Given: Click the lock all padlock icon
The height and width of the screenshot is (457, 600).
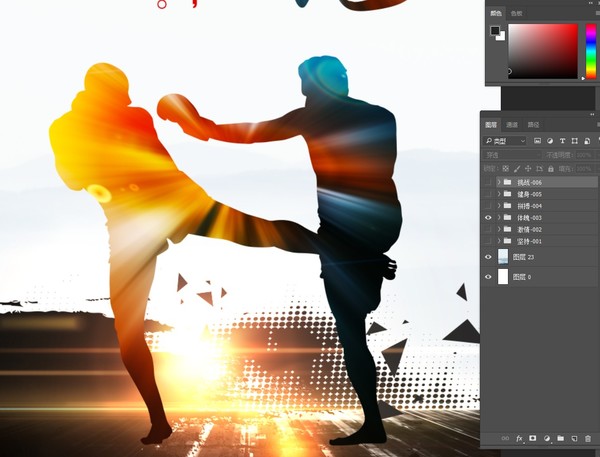Looking at the screenshot, I should pos(551,168).
